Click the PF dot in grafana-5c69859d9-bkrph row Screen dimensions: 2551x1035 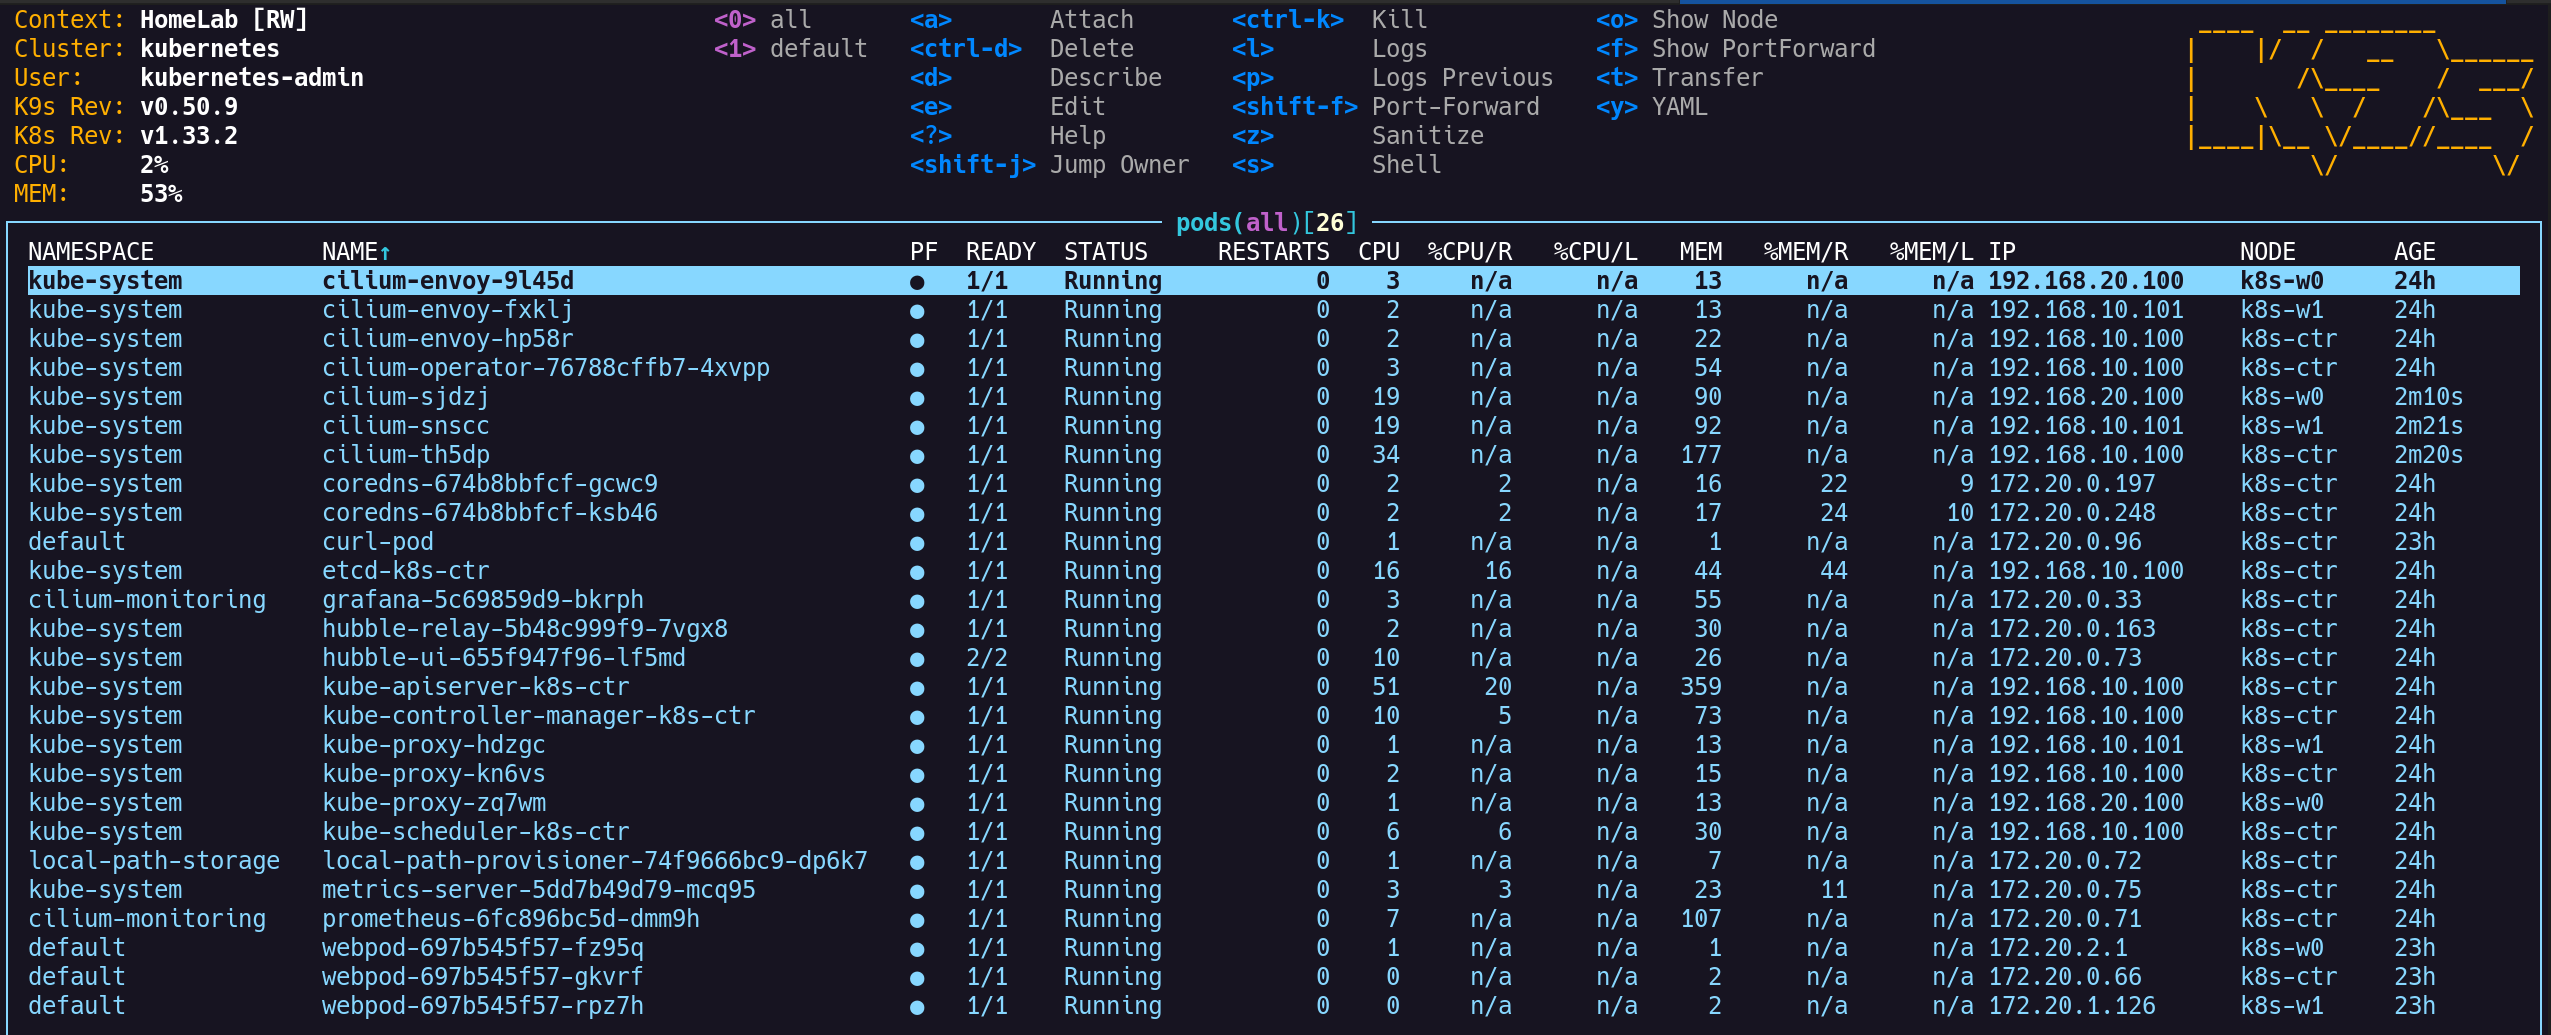(x=917, y=601)
